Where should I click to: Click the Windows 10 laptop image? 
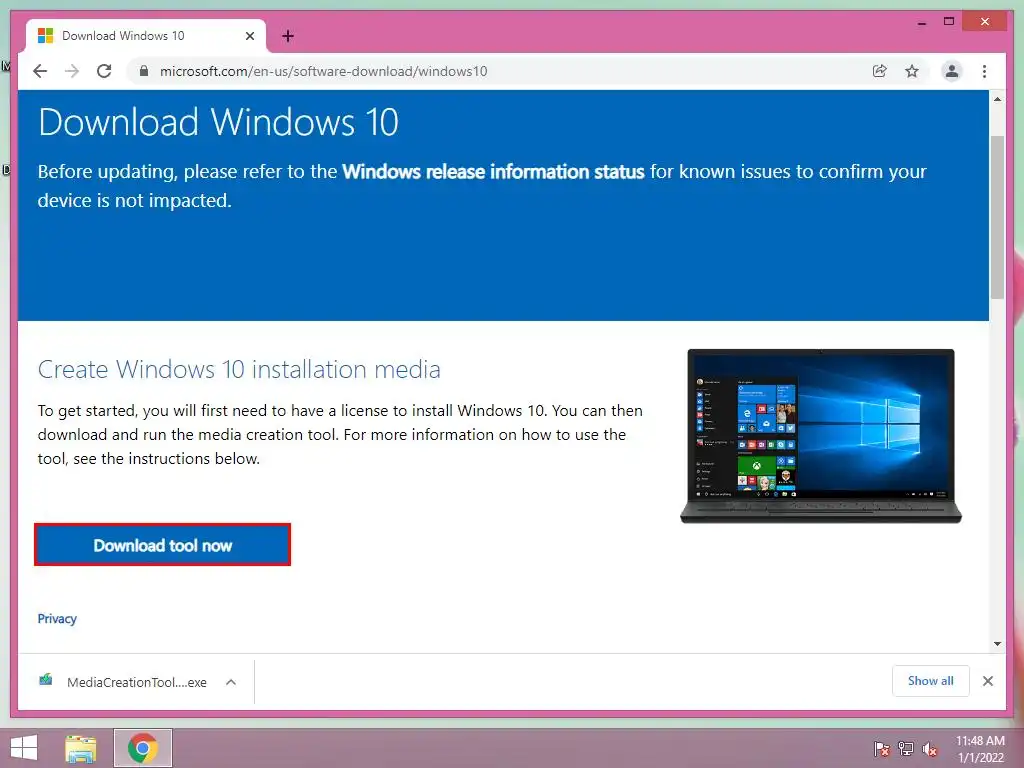pos(821,436)
